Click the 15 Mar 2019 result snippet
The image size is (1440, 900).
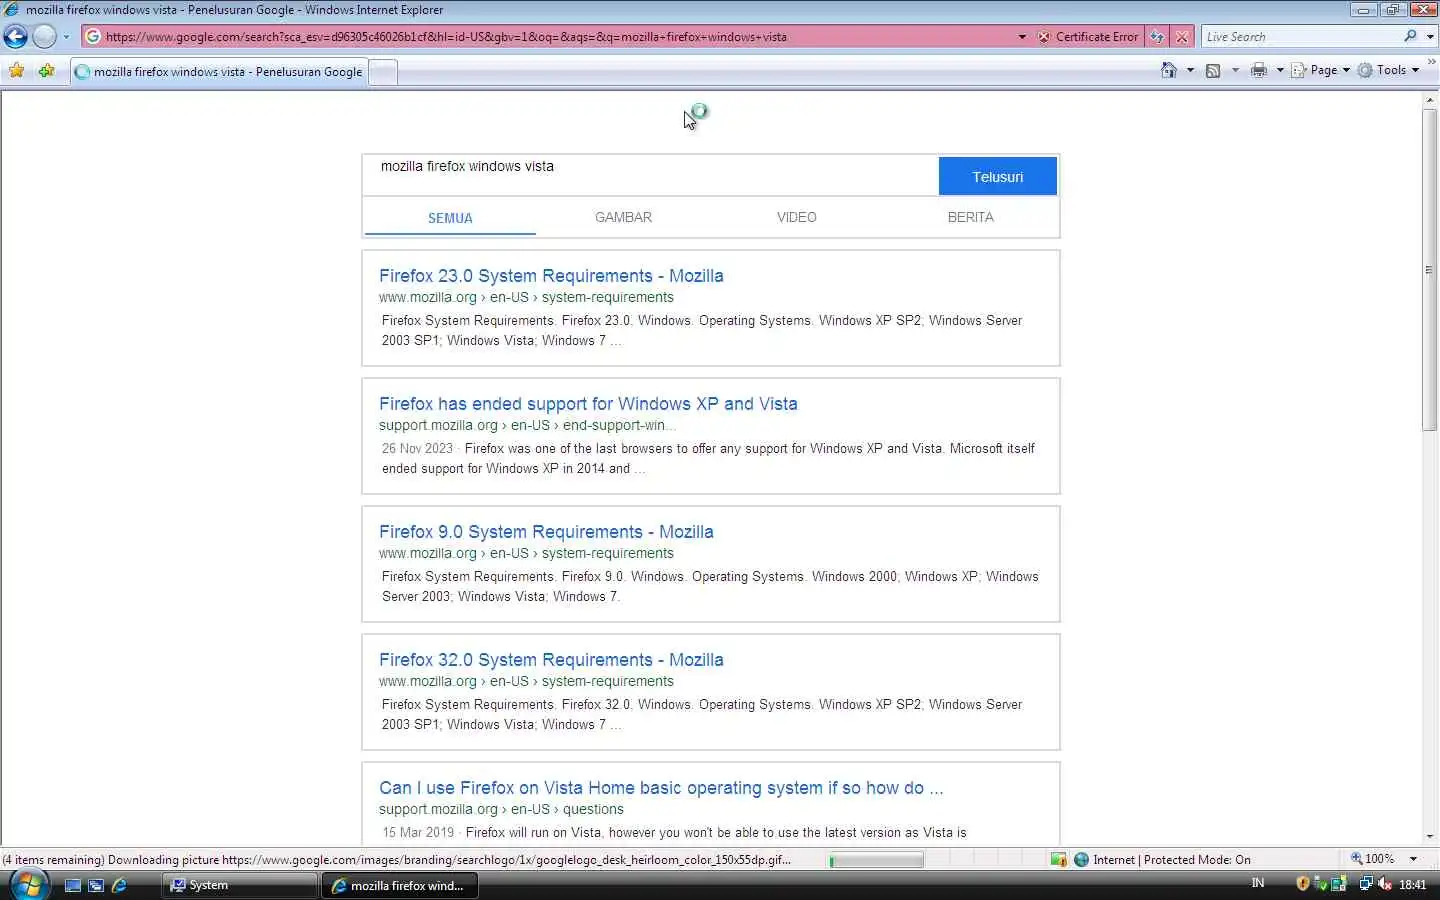coord(674,832)
